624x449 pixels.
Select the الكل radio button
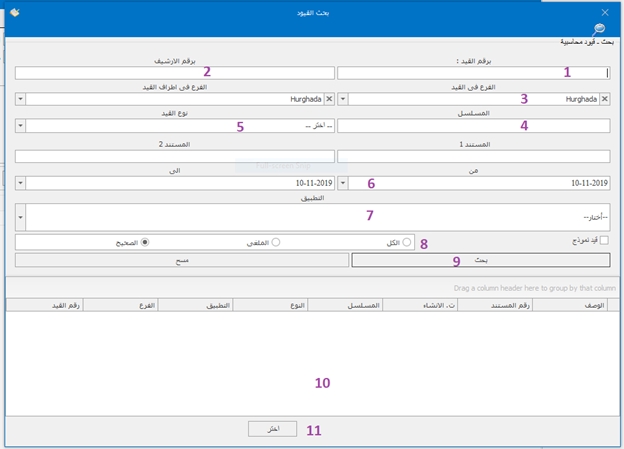406,242
